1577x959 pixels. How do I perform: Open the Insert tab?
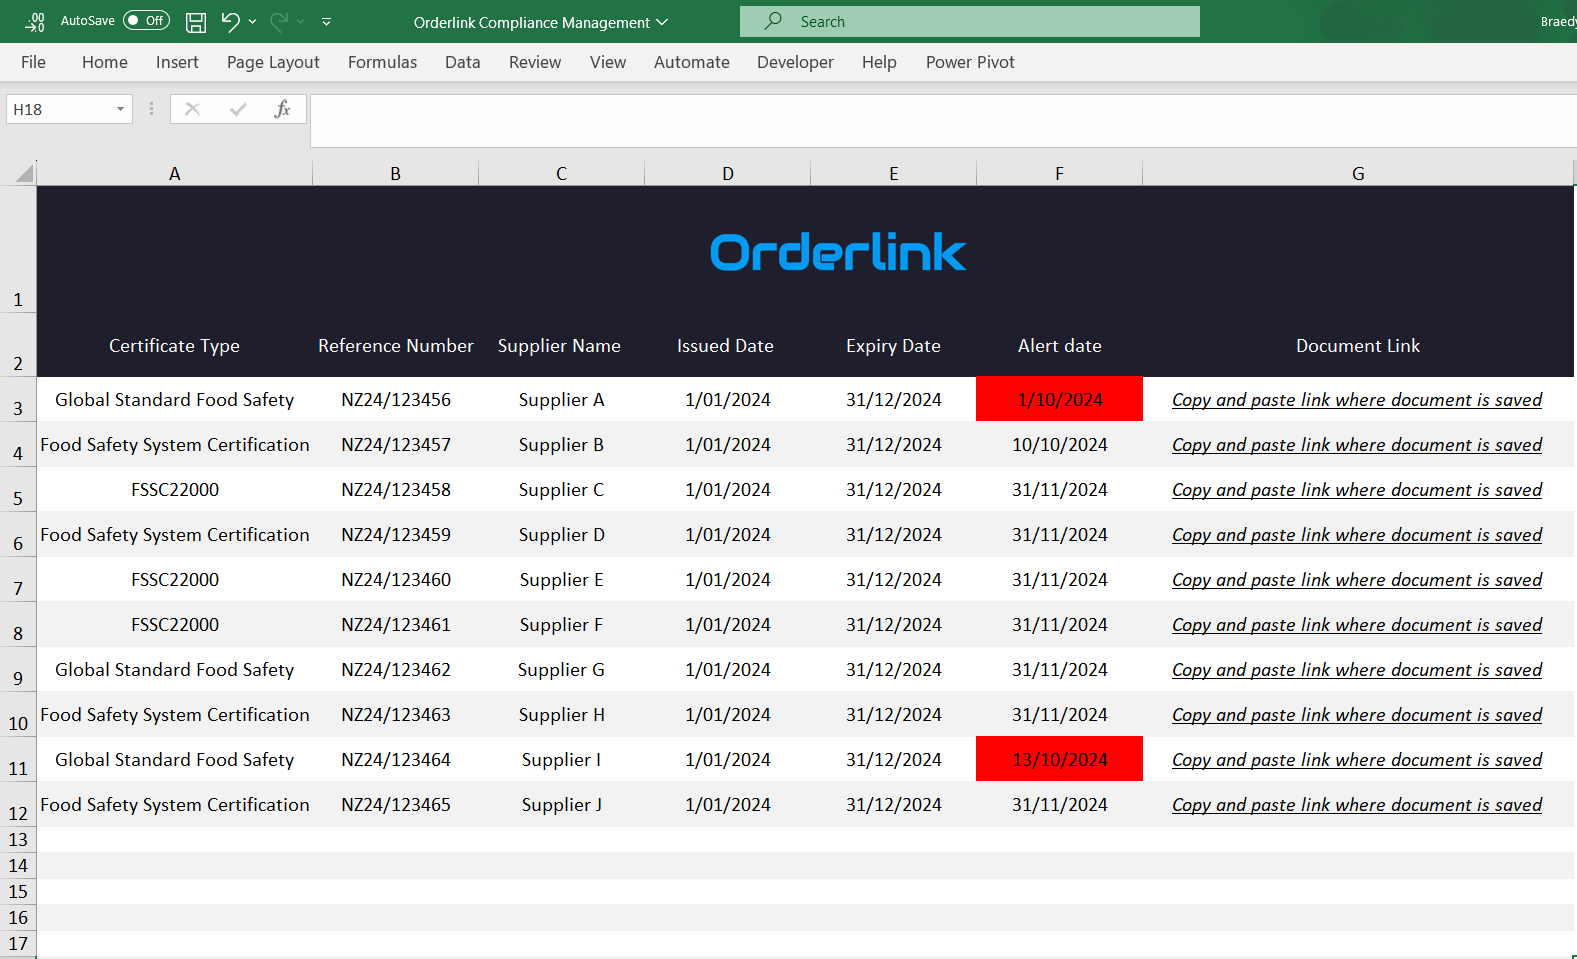pyautogui.click(x=177, y=62)
